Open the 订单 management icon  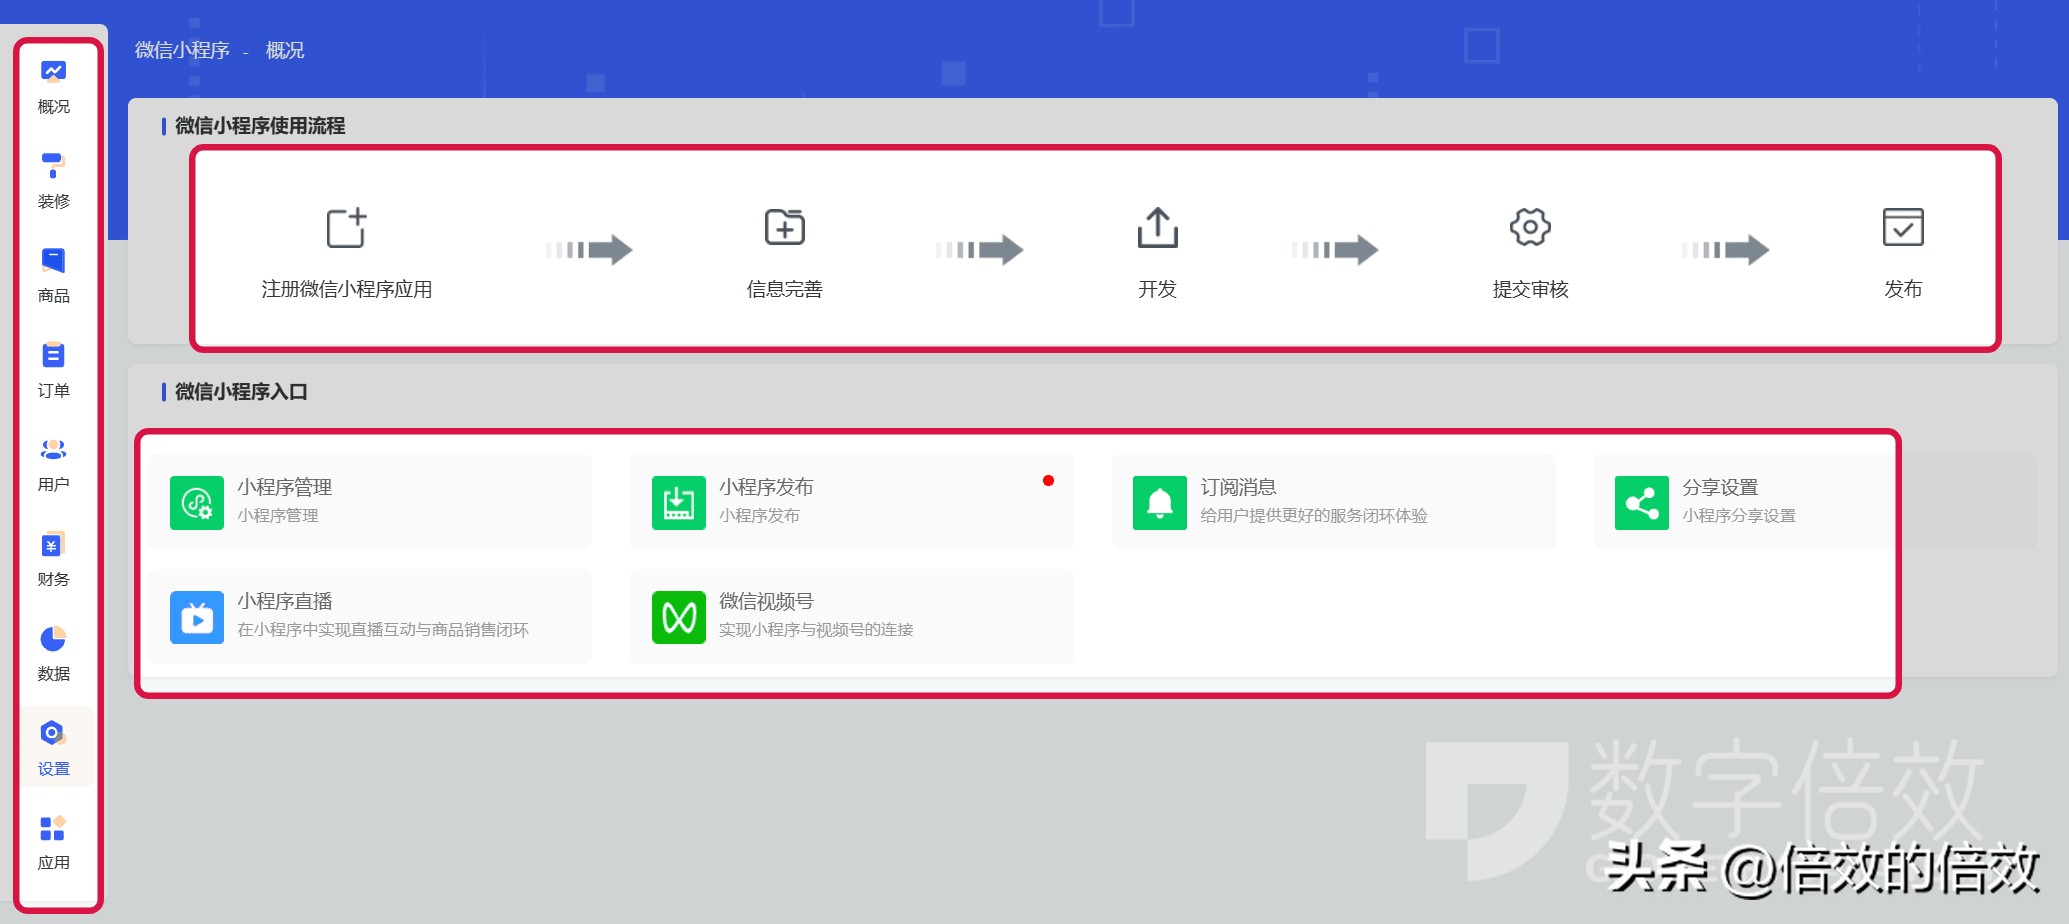tap(52, 354)
